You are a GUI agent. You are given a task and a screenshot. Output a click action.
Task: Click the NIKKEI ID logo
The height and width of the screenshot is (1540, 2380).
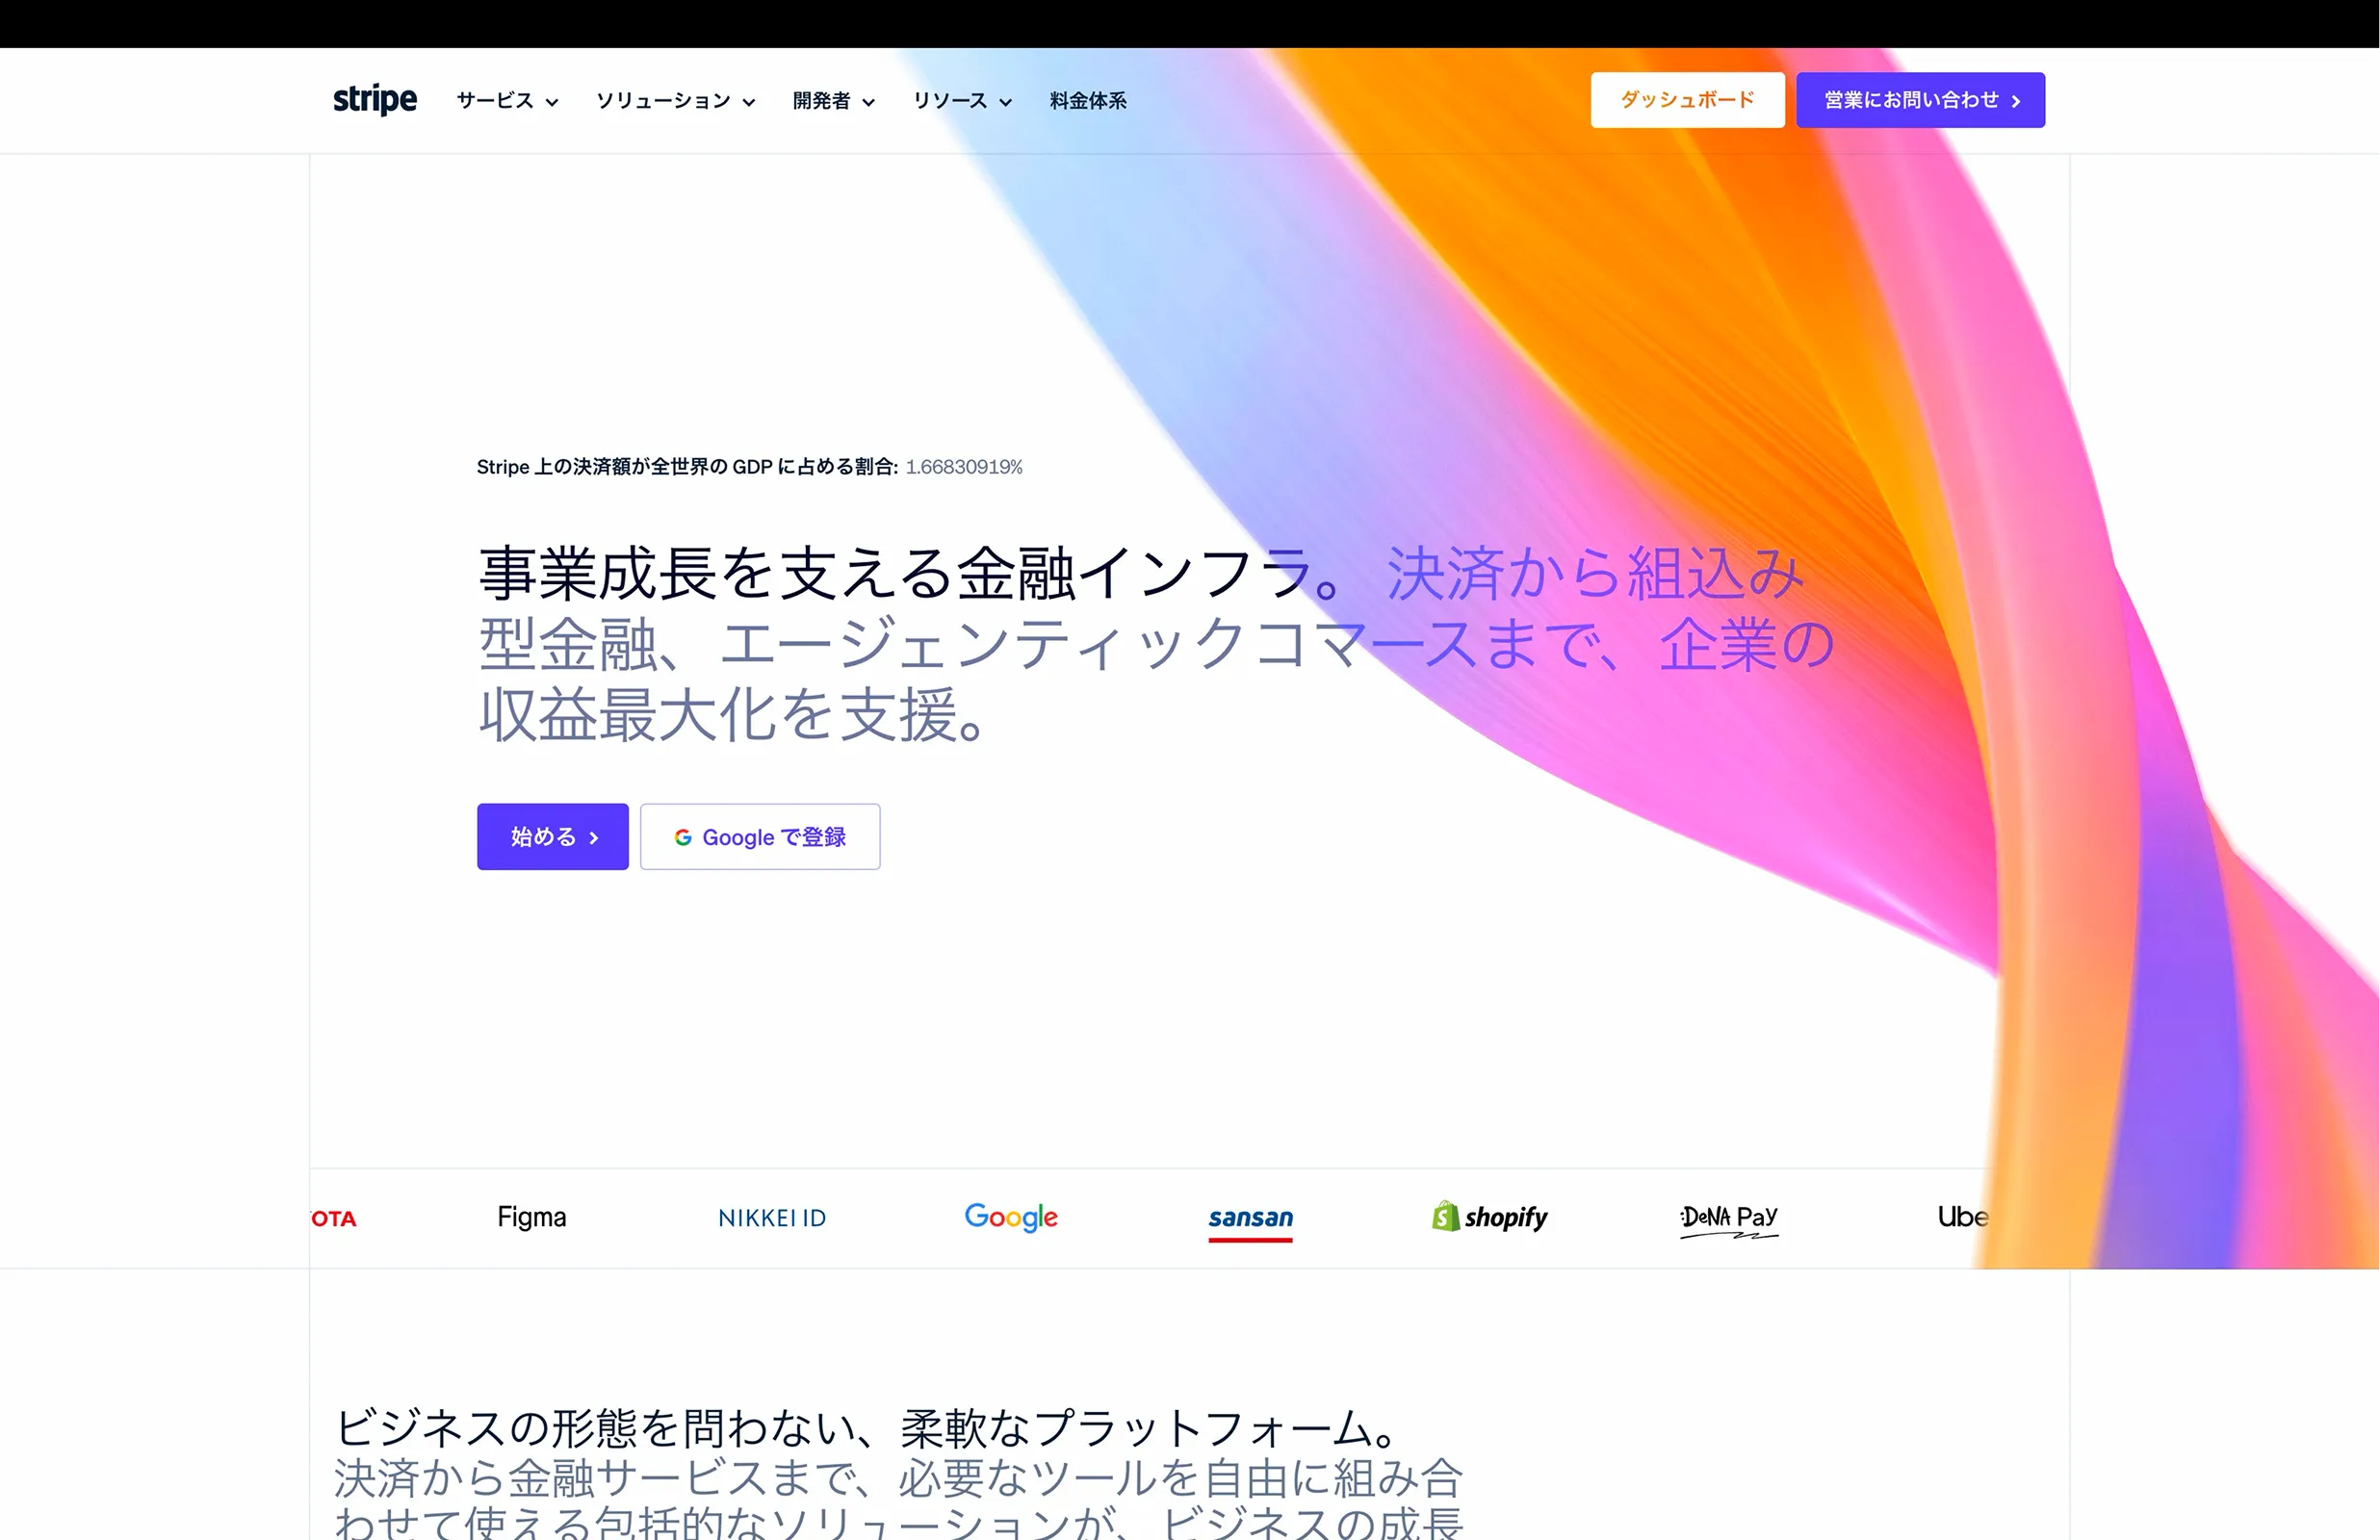(772, 1218)
